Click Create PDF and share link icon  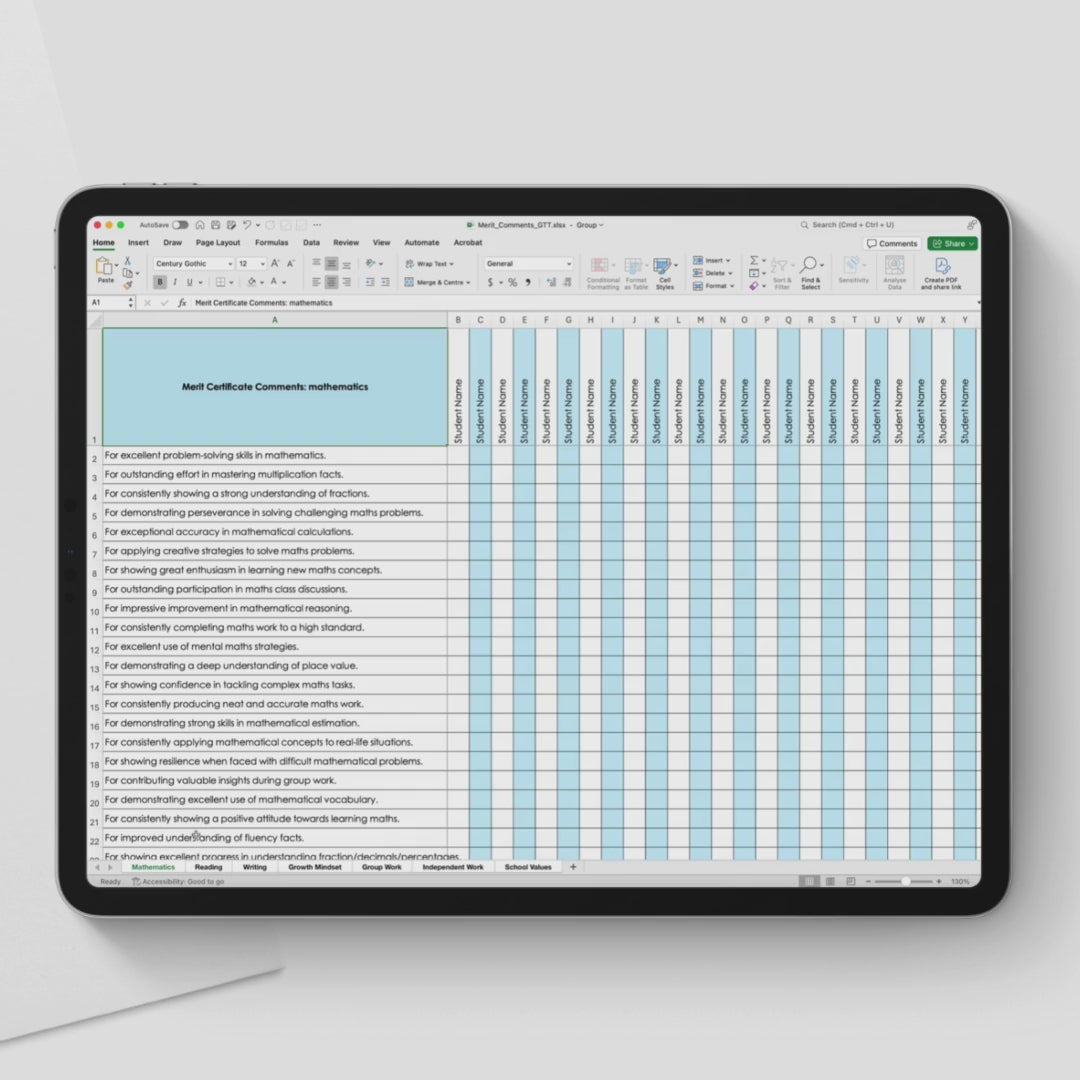coord(941,266)
